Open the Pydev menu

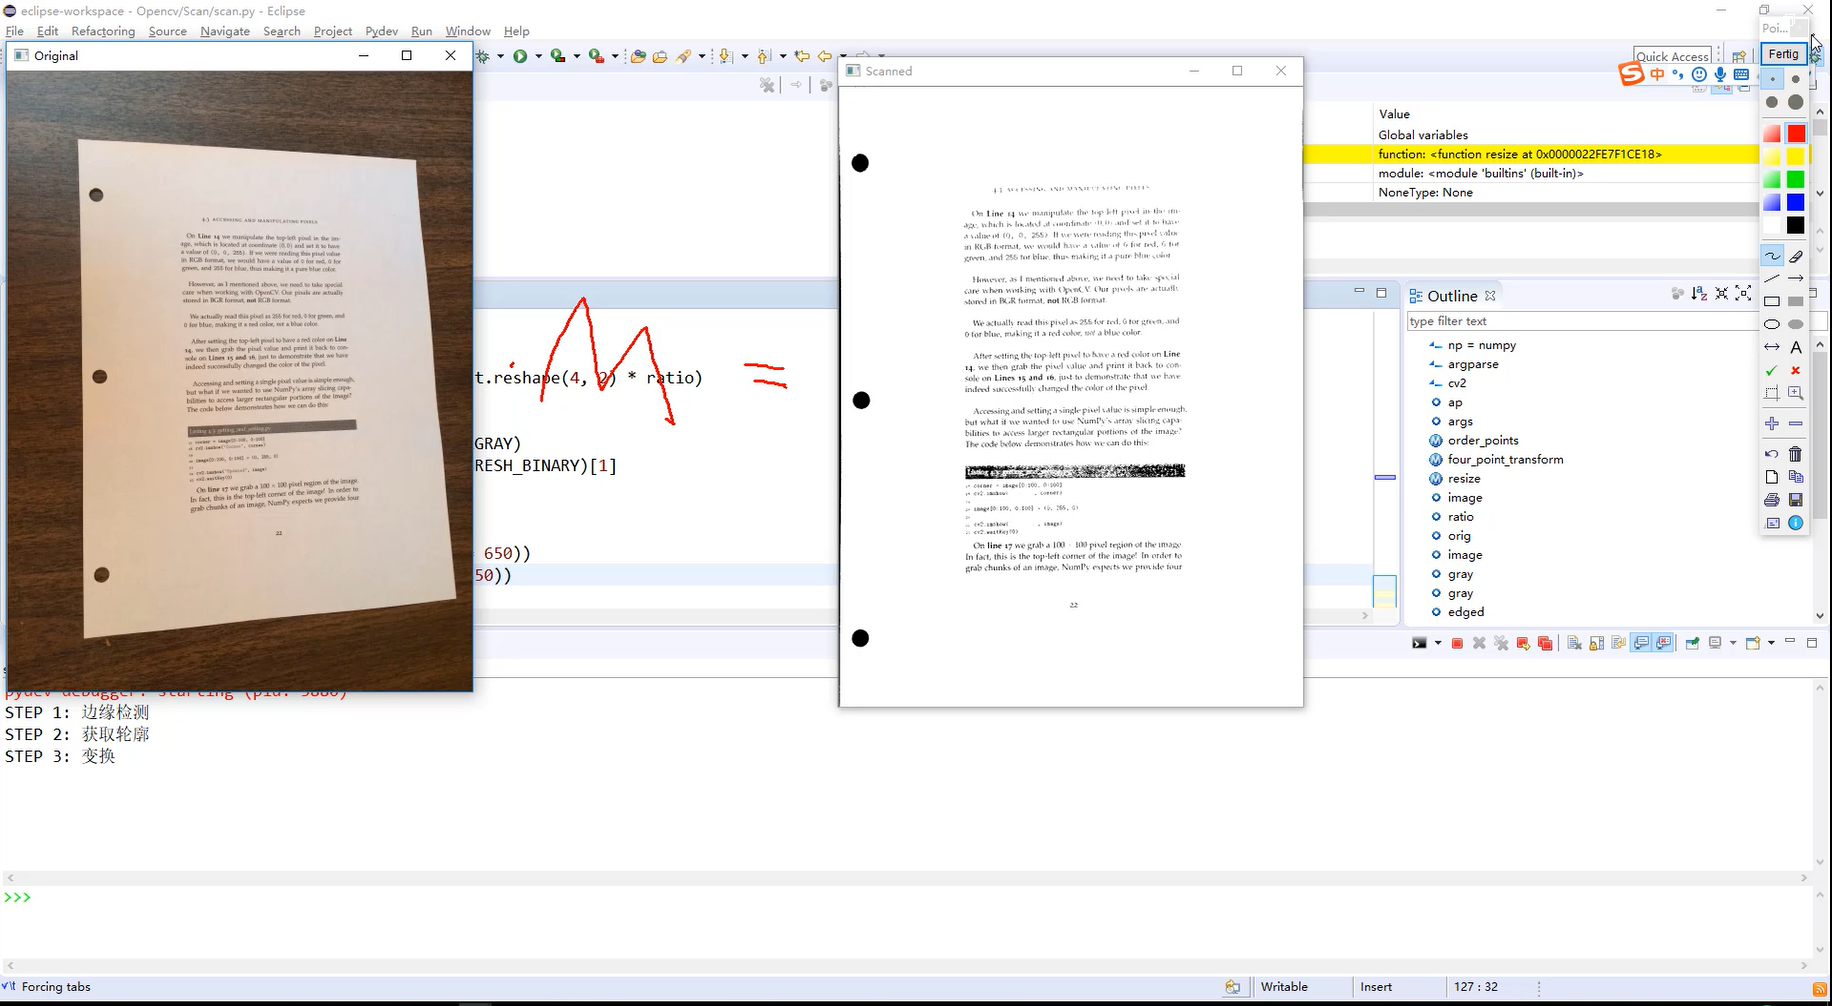[x=381, y=31]
